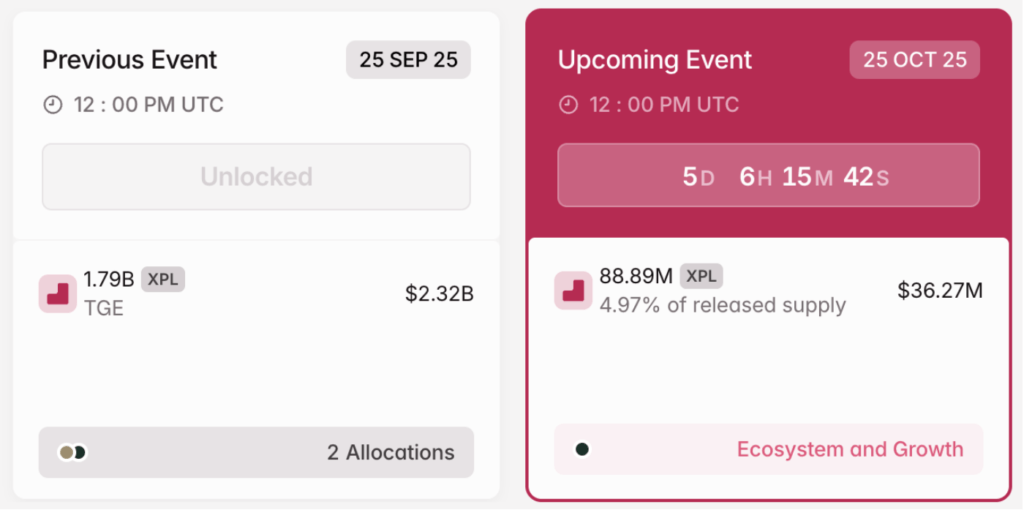
Task: Click the overlapping allocation dots icon
Action: coord(72,453)
